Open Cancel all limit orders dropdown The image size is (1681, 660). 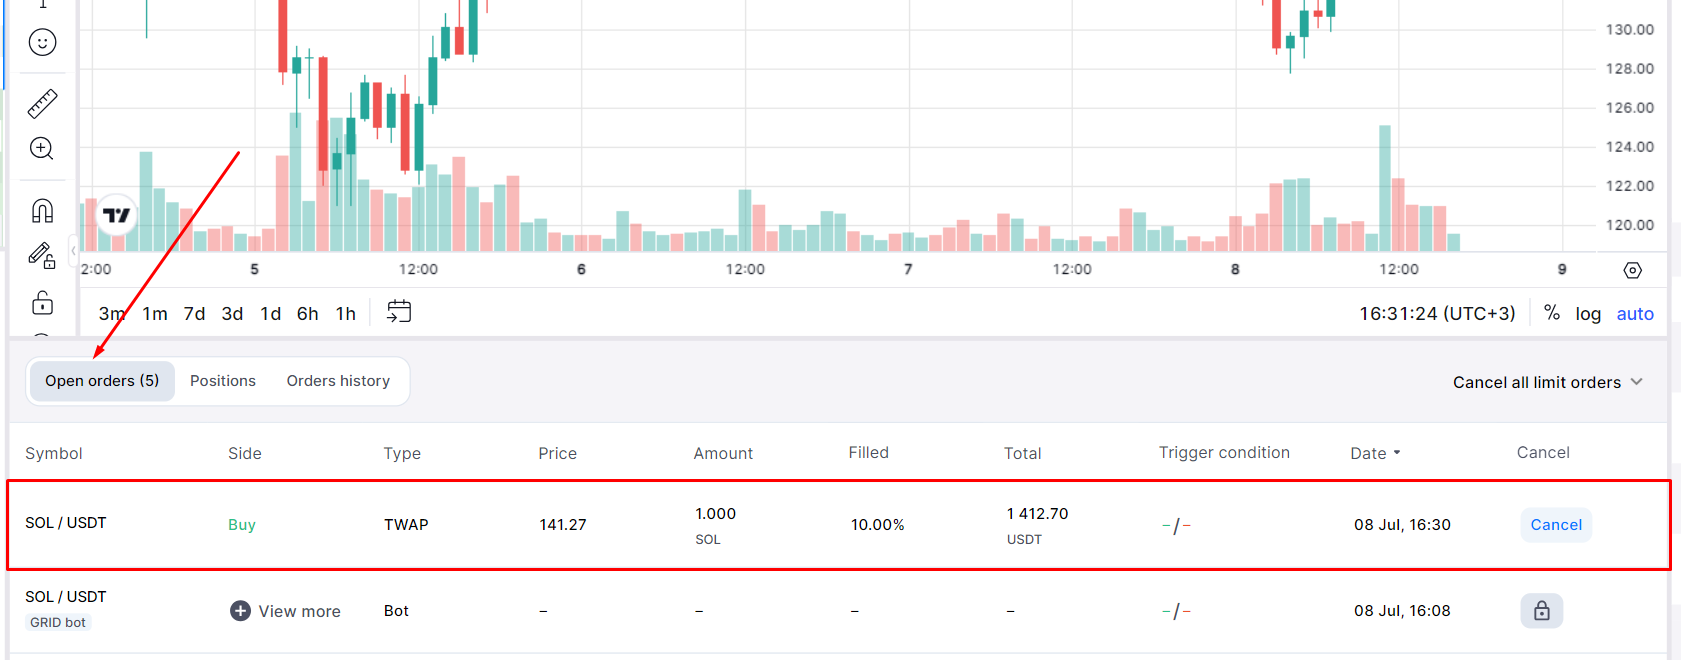coord(1547,382)
